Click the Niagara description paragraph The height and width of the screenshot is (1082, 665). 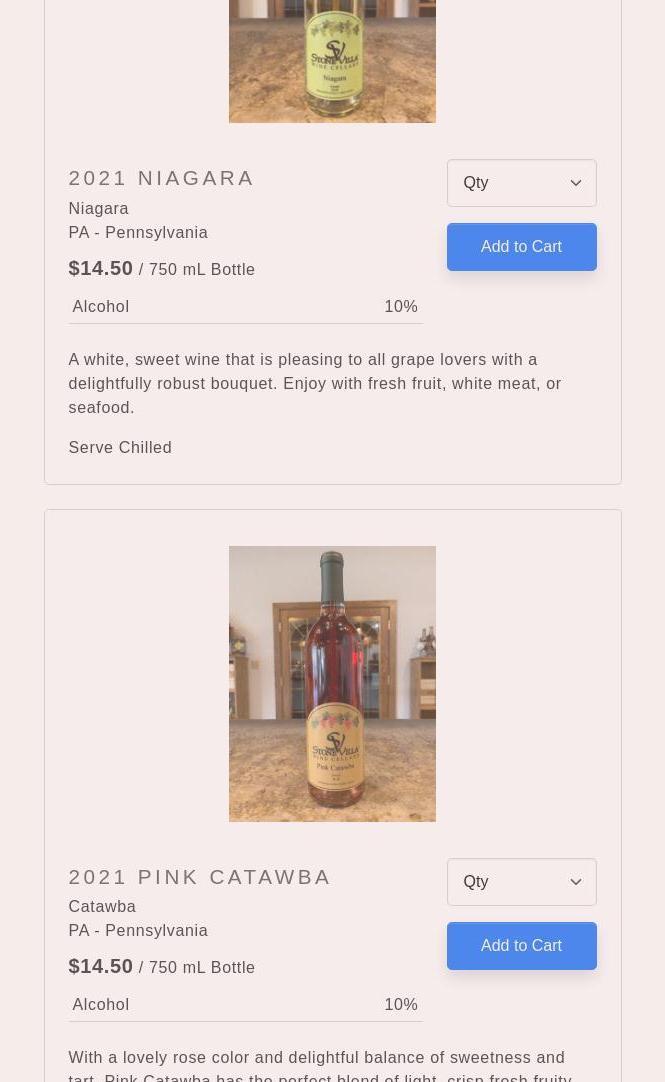click(315, 383)
